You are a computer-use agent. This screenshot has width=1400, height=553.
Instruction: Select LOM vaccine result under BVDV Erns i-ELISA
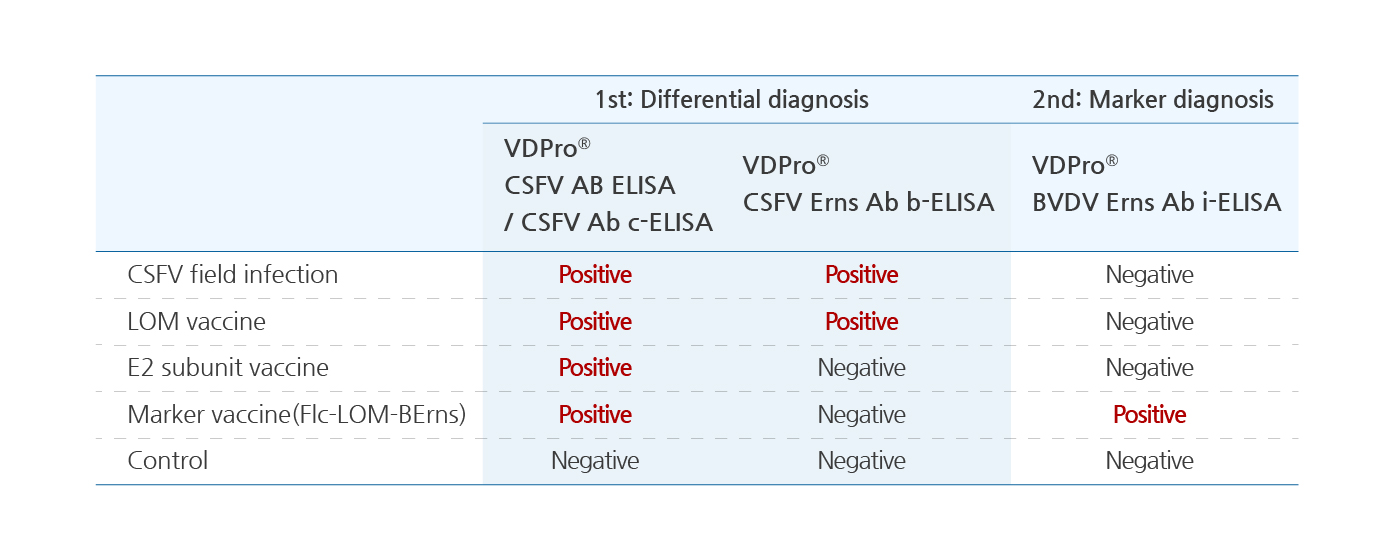(x=1150, y=322)
